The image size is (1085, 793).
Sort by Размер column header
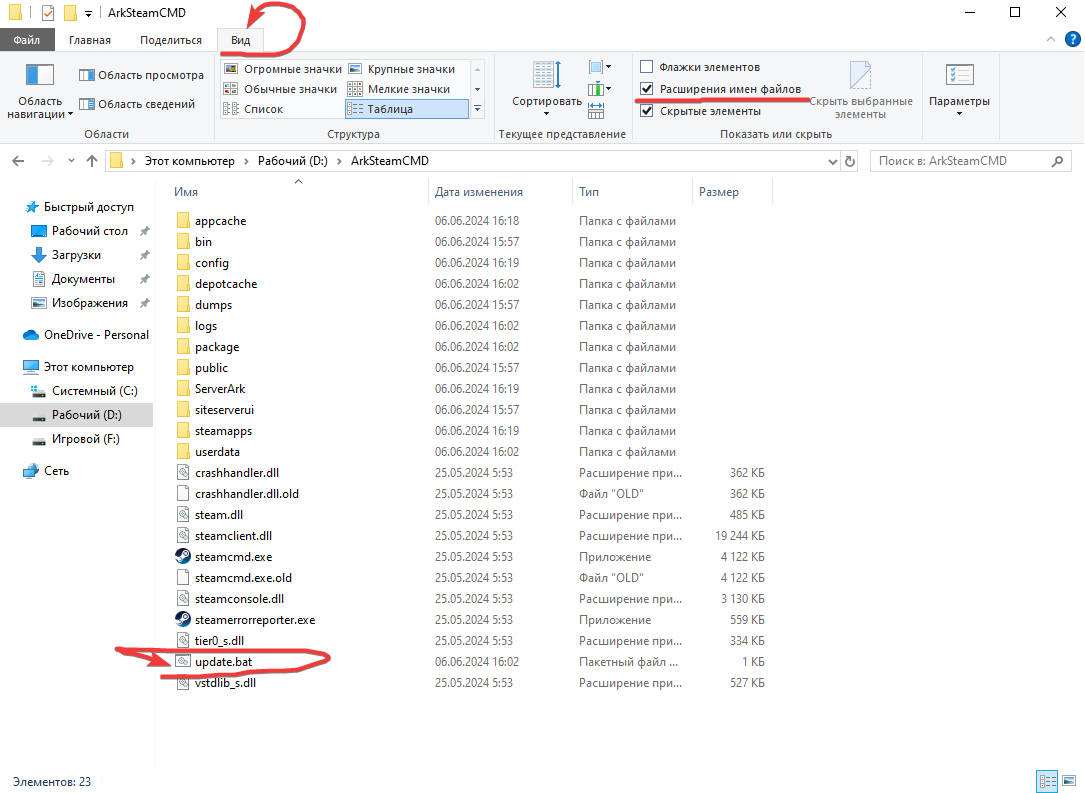(719, 192)
